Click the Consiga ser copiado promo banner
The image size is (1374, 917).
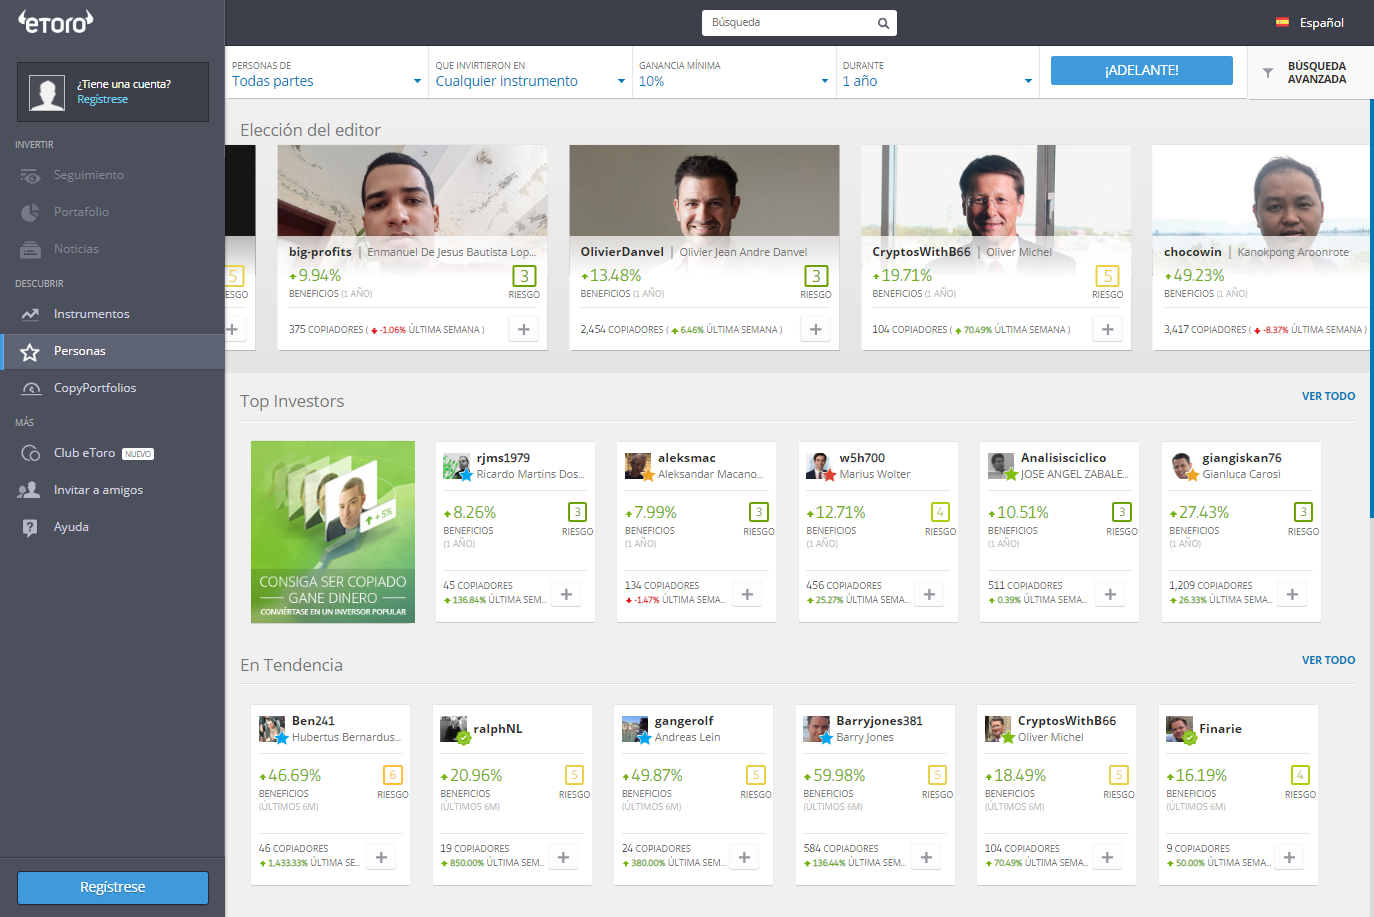333,532
